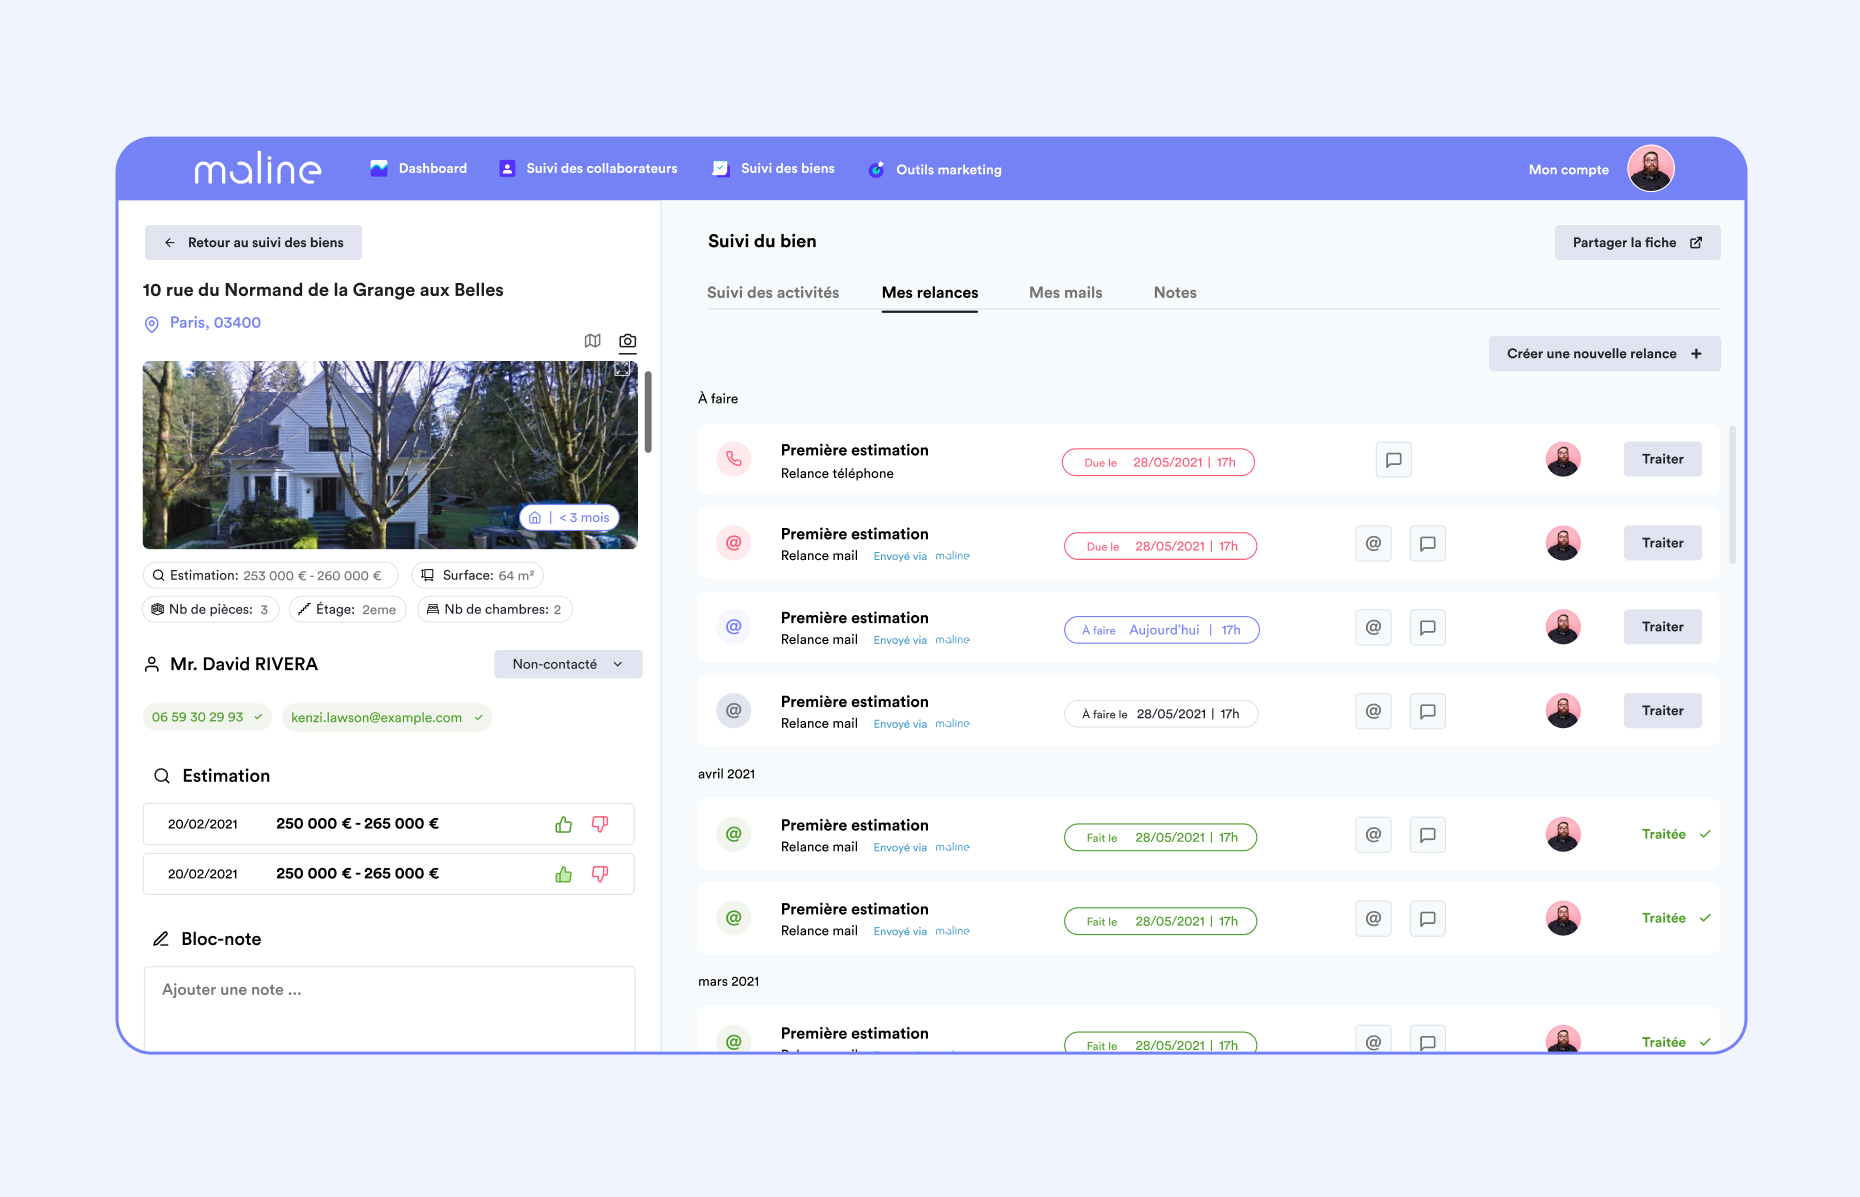Click the email @ button in the Aujourd'hui row
The image size is (1860, 1197).
[x=1374, y=628]
